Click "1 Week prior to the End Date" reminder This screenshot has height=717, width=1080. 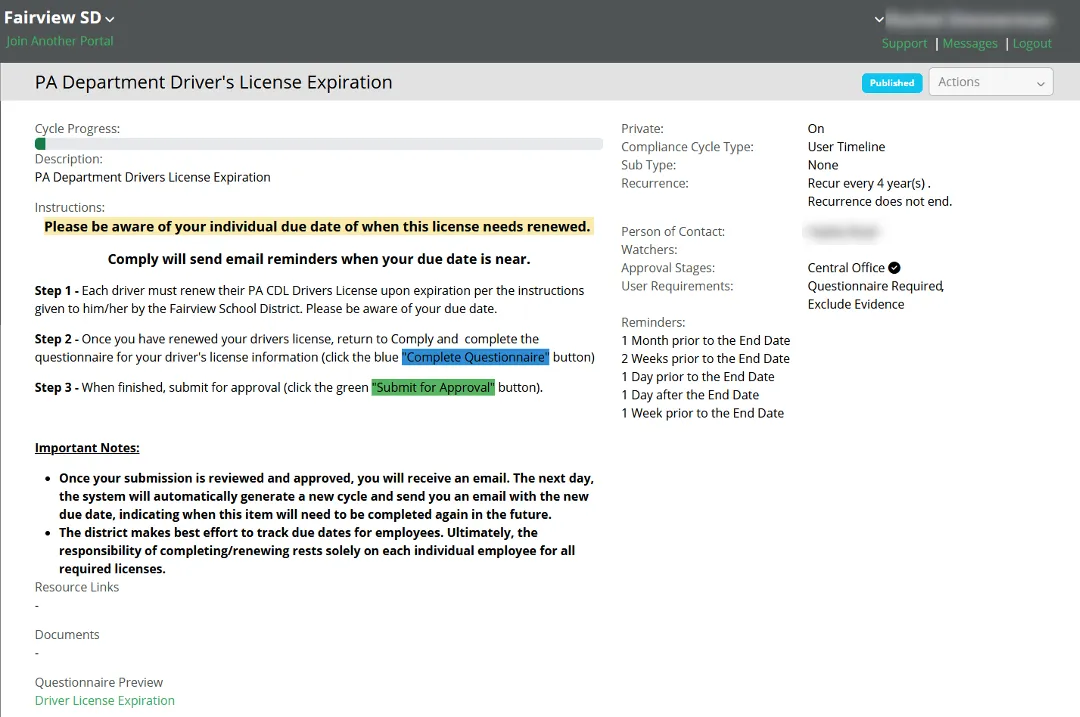click(703, 413)
